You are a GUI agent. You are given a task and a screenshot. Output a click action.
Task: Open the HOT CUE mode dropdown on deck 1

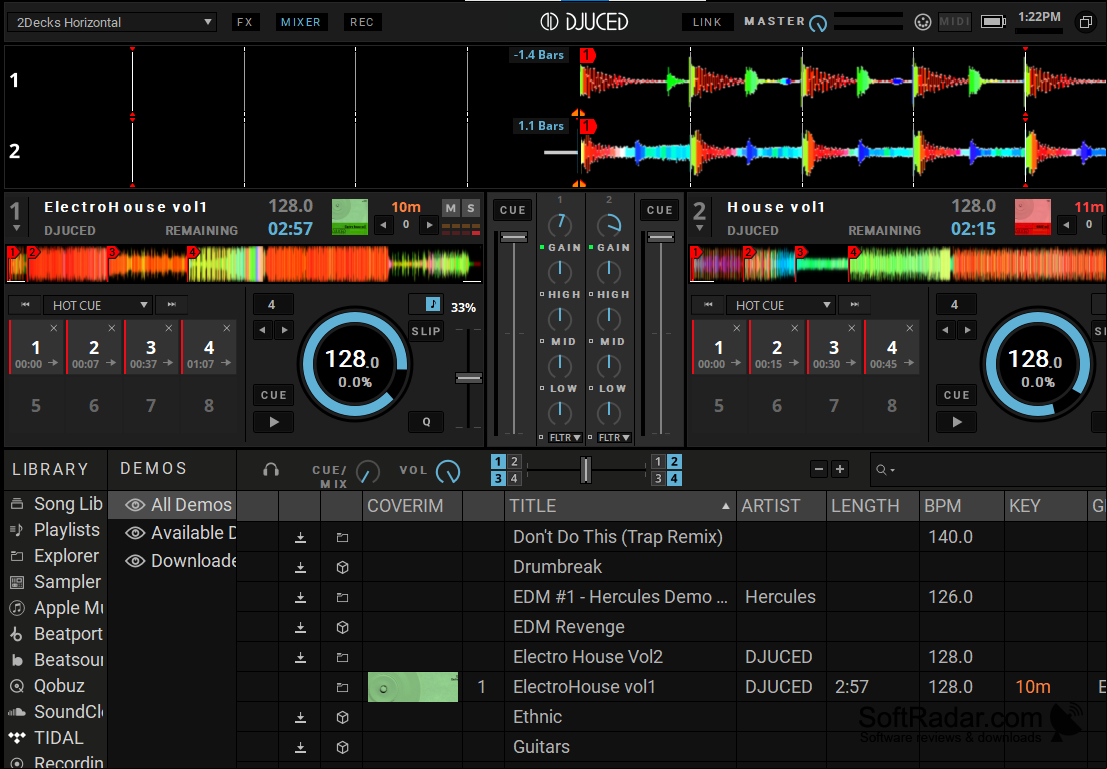[x=98, y=305]
